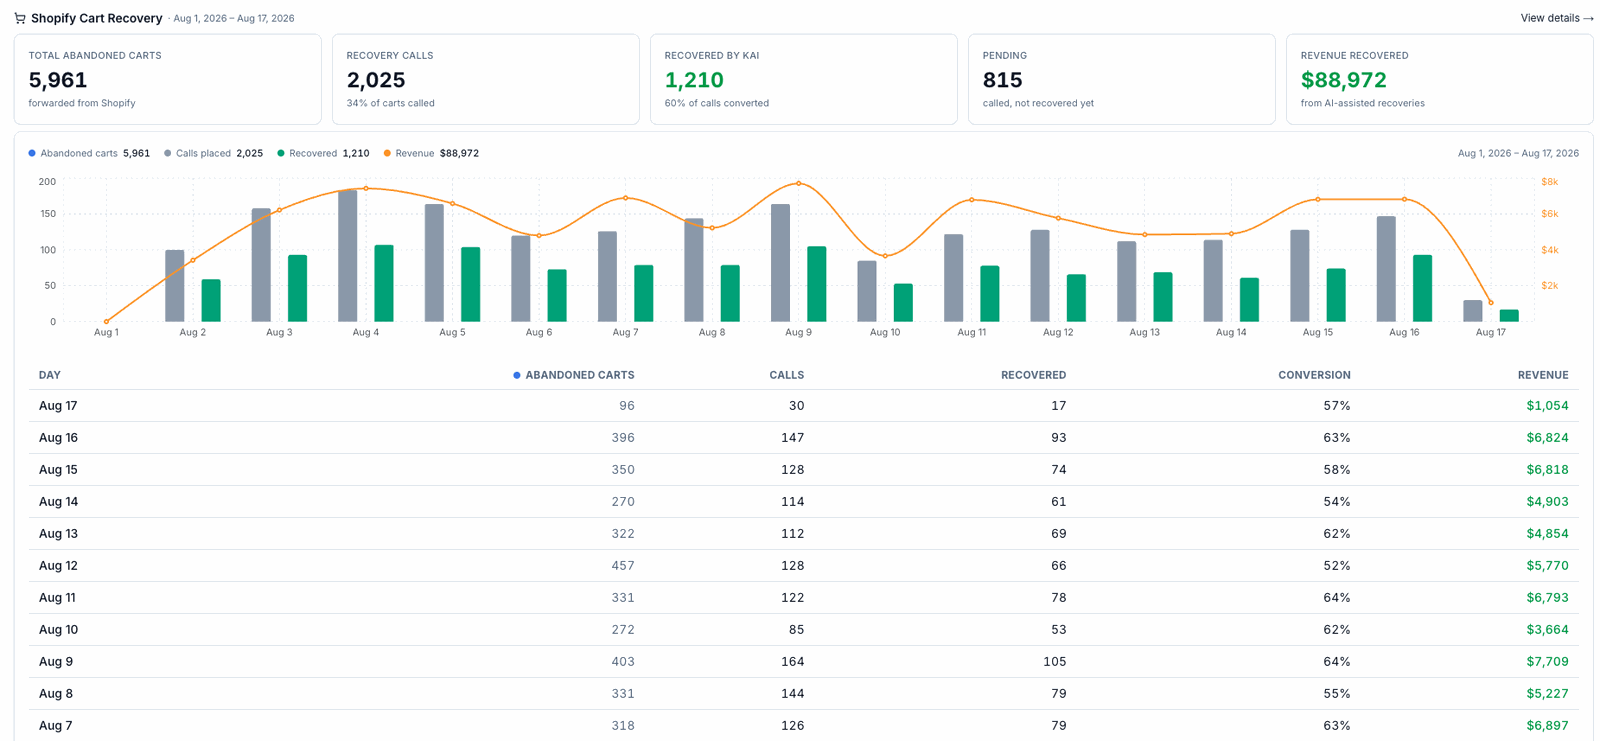Toggle the Abandoned carts legend item

[x=89, y=153]
